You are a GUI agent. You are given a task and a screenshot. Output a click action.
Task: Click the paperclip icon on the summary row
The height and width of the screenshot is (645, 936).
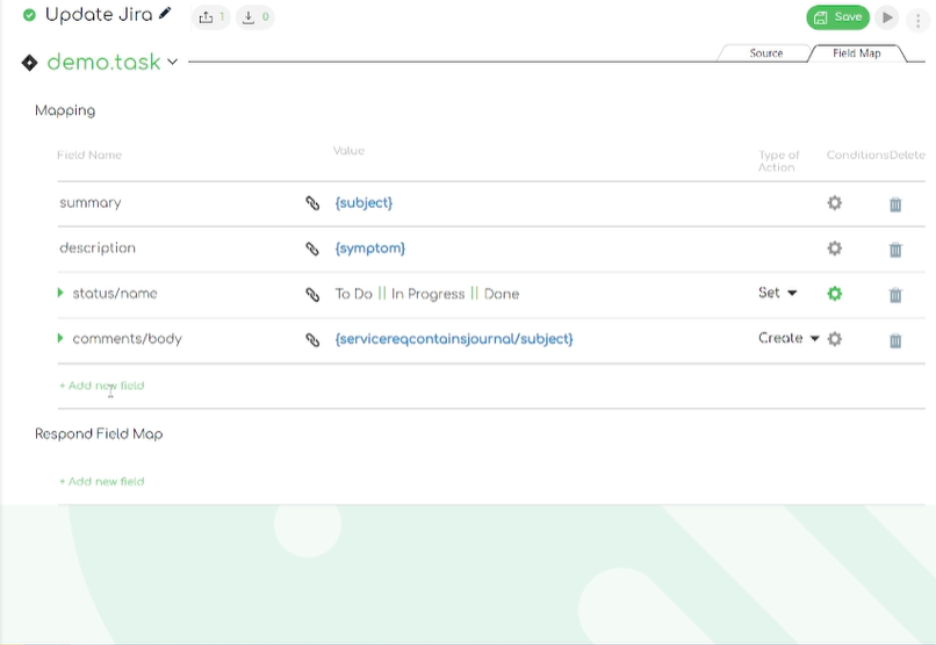310,202
